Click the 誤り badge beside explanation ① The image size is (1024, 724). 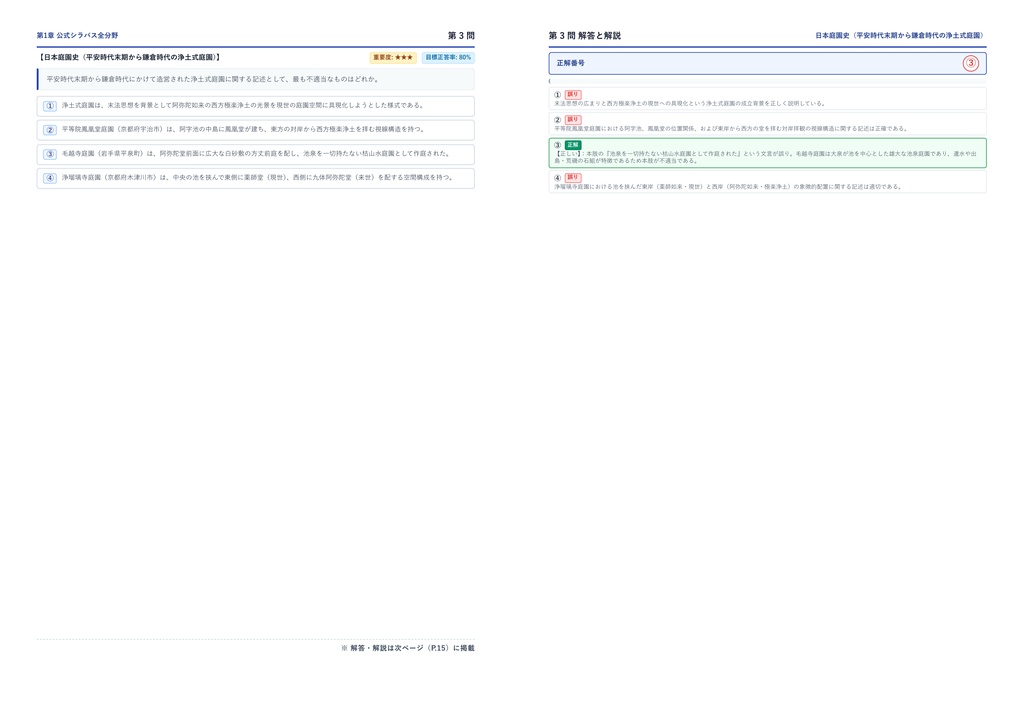click(x=573, y=95)
